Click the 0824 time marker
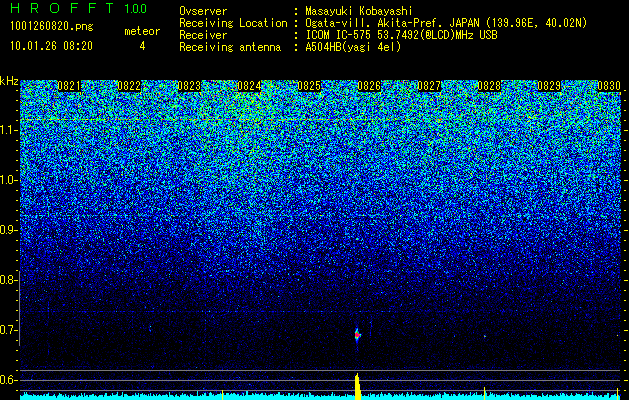 point(249,86)
